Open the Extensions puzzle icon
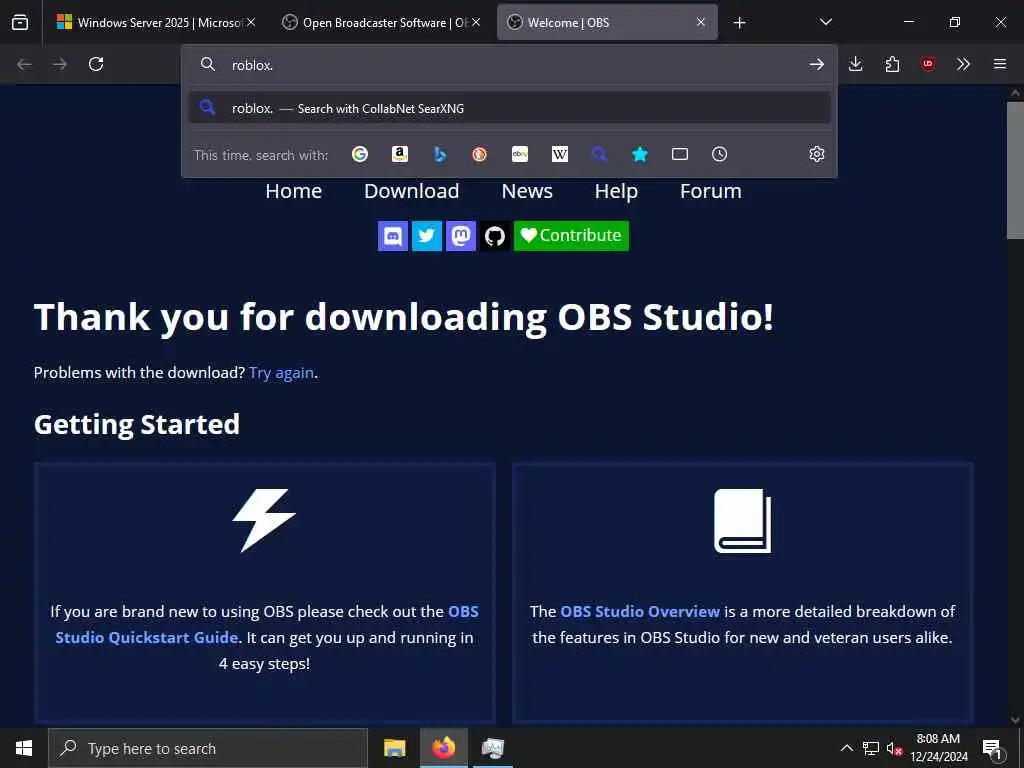This screenshot has width=1024, height=768. [892, 64]
